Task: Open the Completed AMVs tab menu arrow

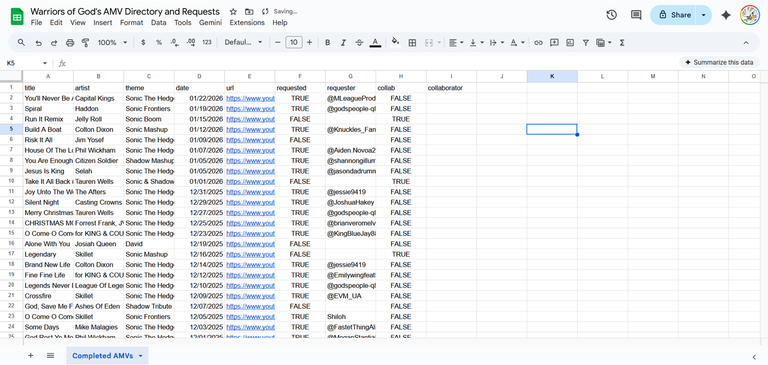Action: [x=141, y=356]
